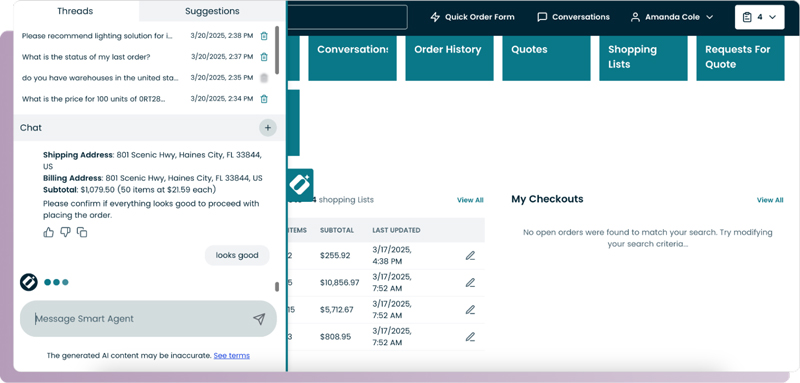Image resolution: width=800 pixels, height=383 pixels.
Task: Open the Conversations tile
Action: click(x=353, y=58)
